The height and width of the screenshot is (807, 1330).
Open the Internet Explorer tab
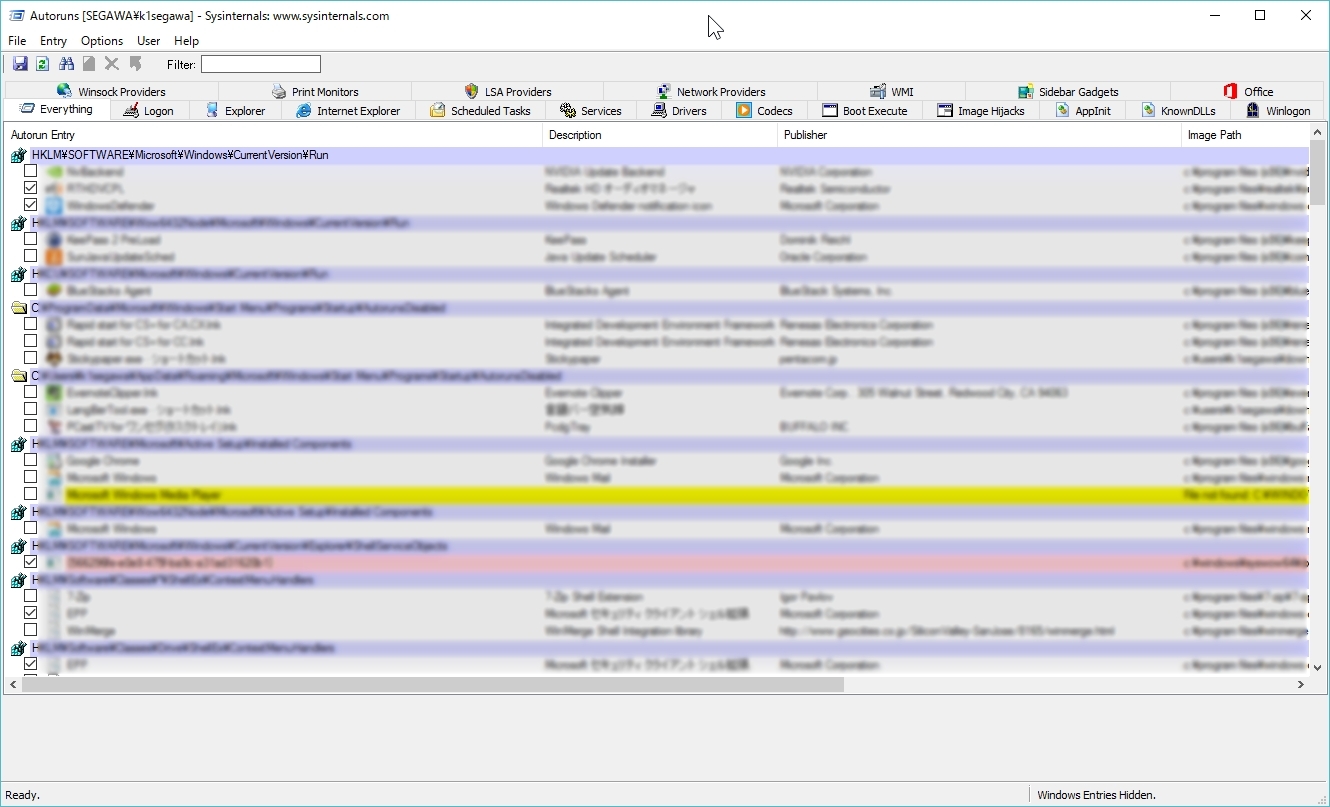click(348, 111)
